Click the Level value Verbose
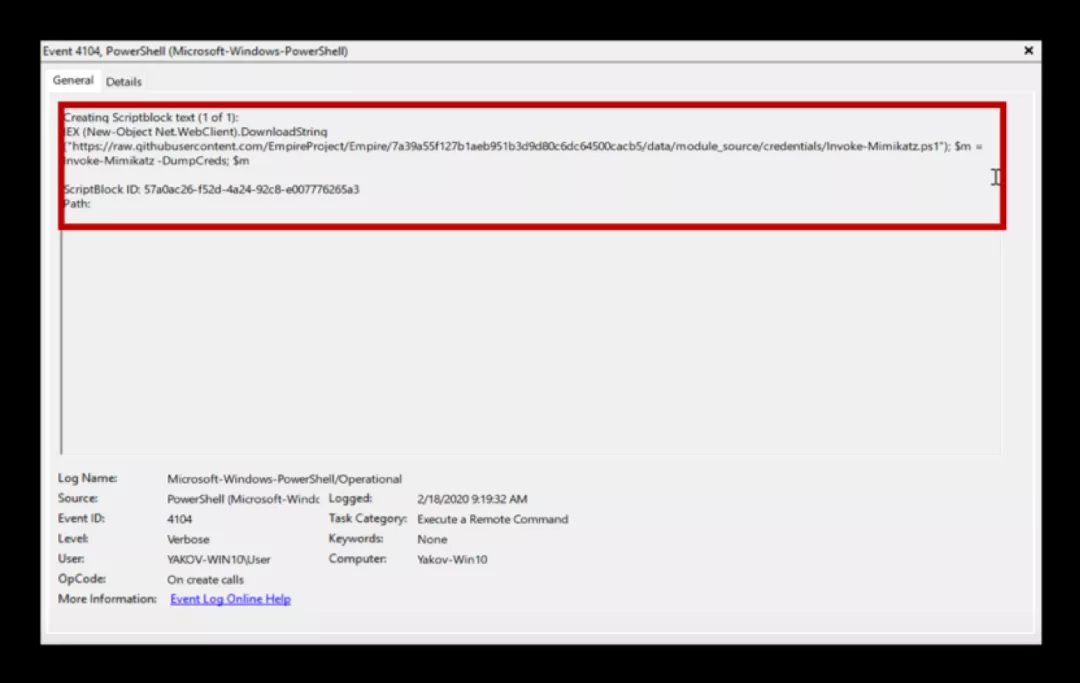 coord(188,539)
